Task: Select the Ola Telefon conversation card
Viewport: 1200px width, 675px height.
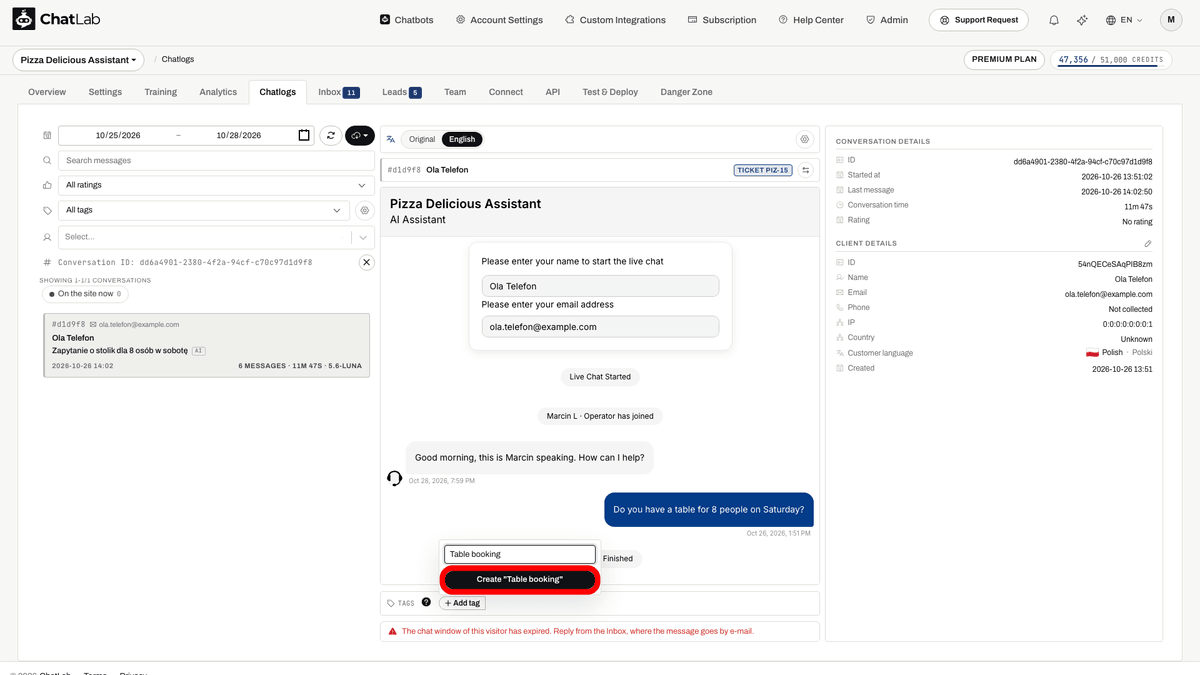Action: coord(207,345)
